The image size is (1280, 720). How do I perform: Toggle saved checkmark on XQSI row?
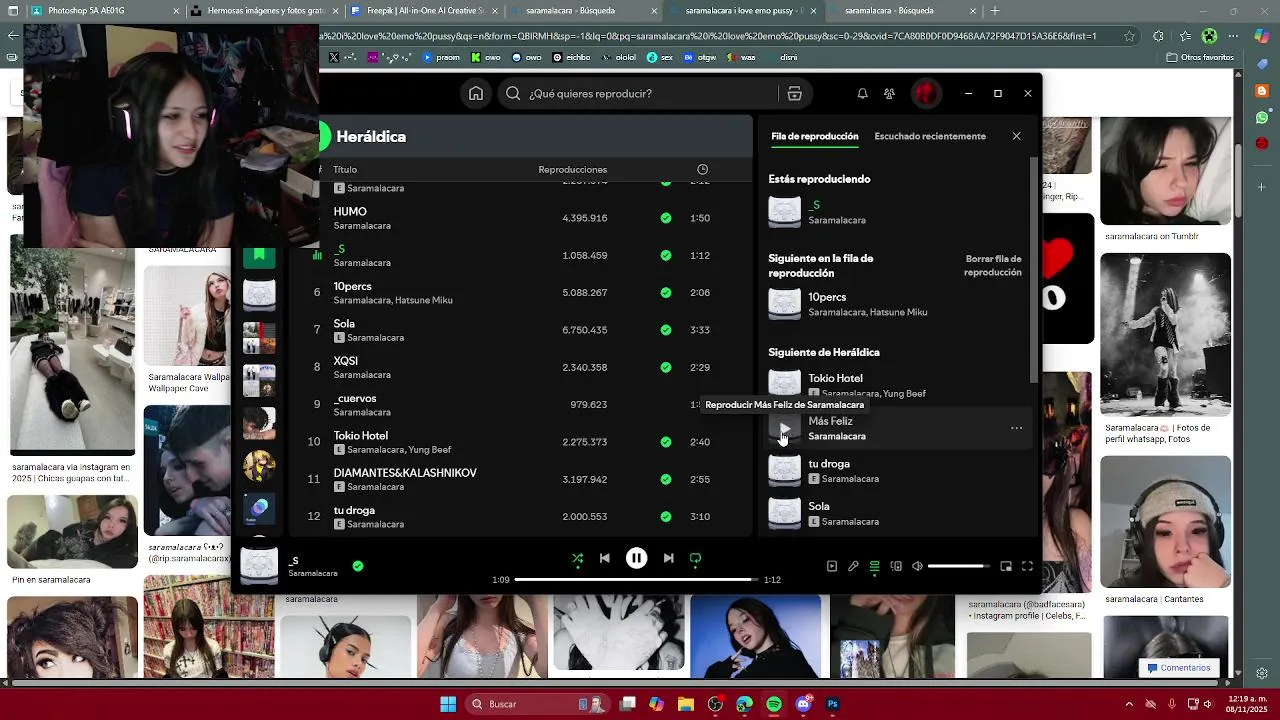click(665, 367)
